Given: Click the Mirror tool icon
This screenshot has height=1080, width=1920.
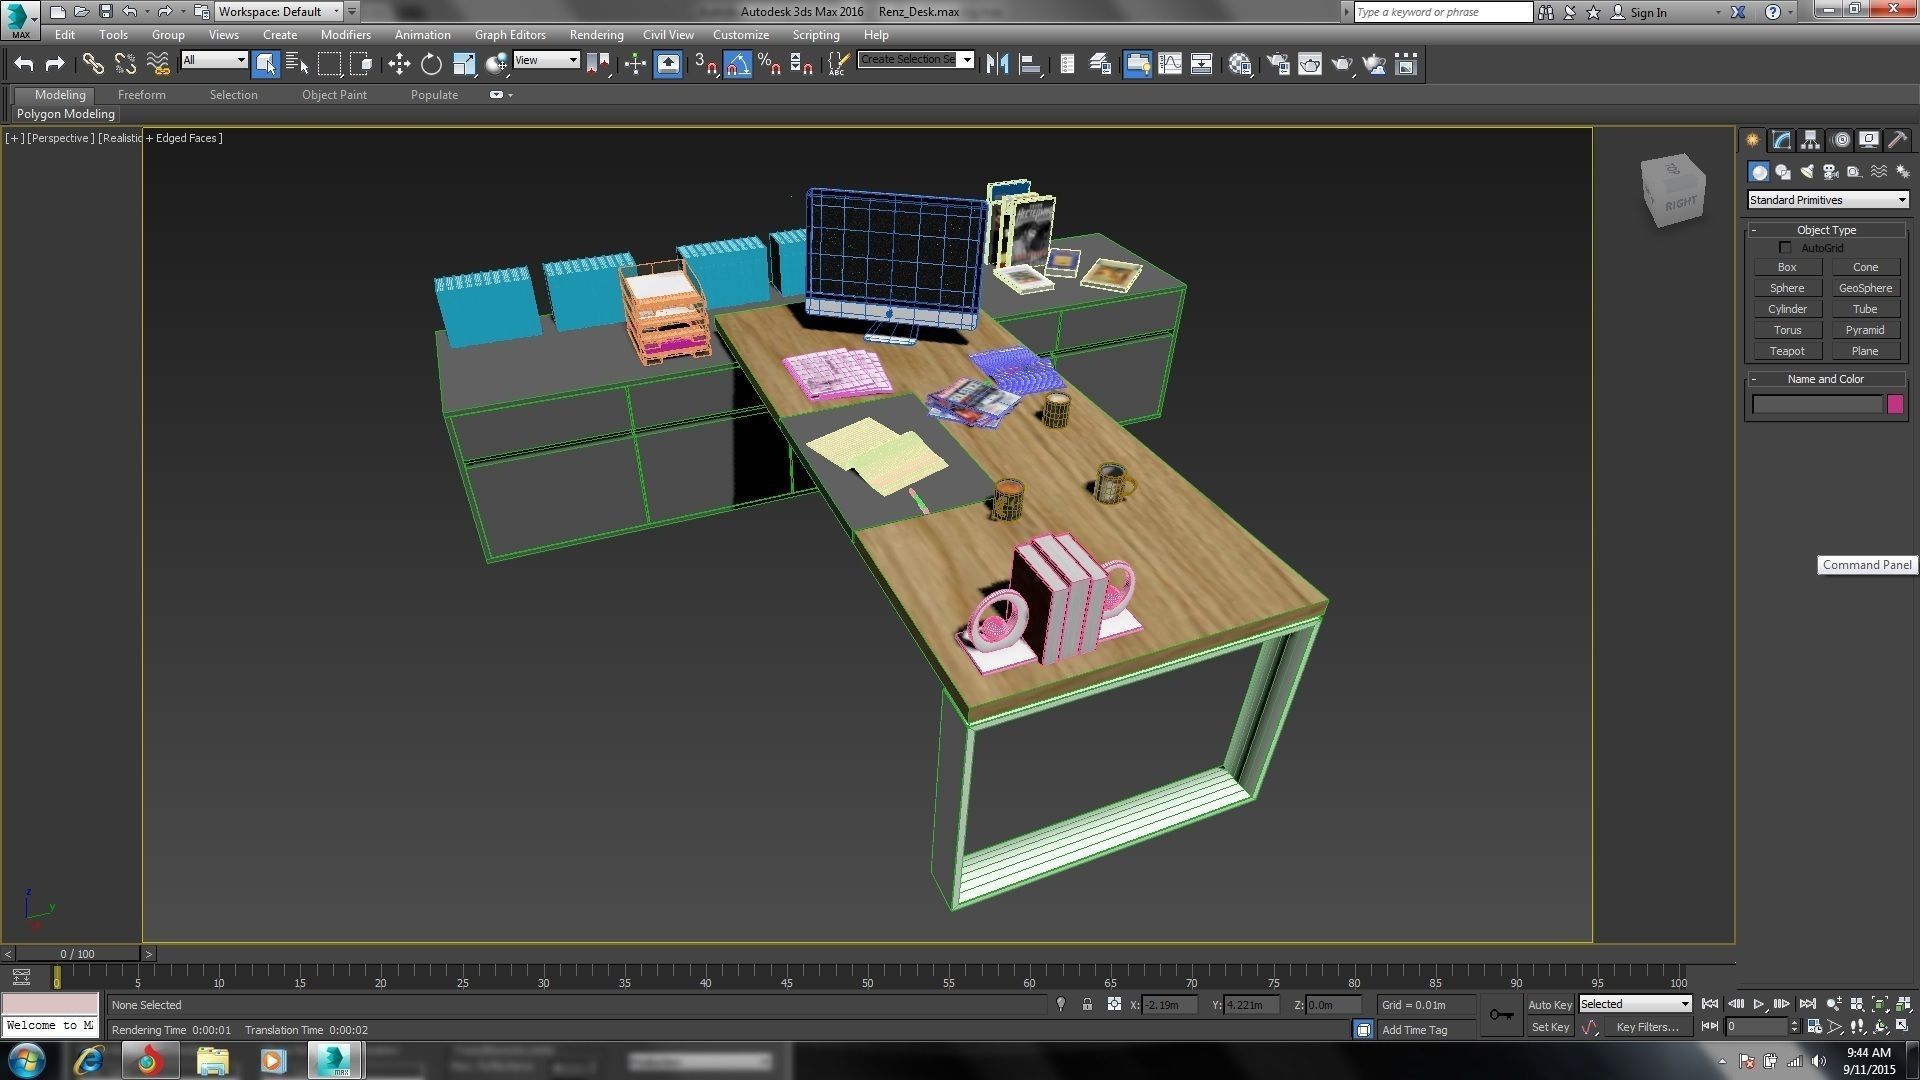Looking at the screenshot, I should tap(997, 64).
